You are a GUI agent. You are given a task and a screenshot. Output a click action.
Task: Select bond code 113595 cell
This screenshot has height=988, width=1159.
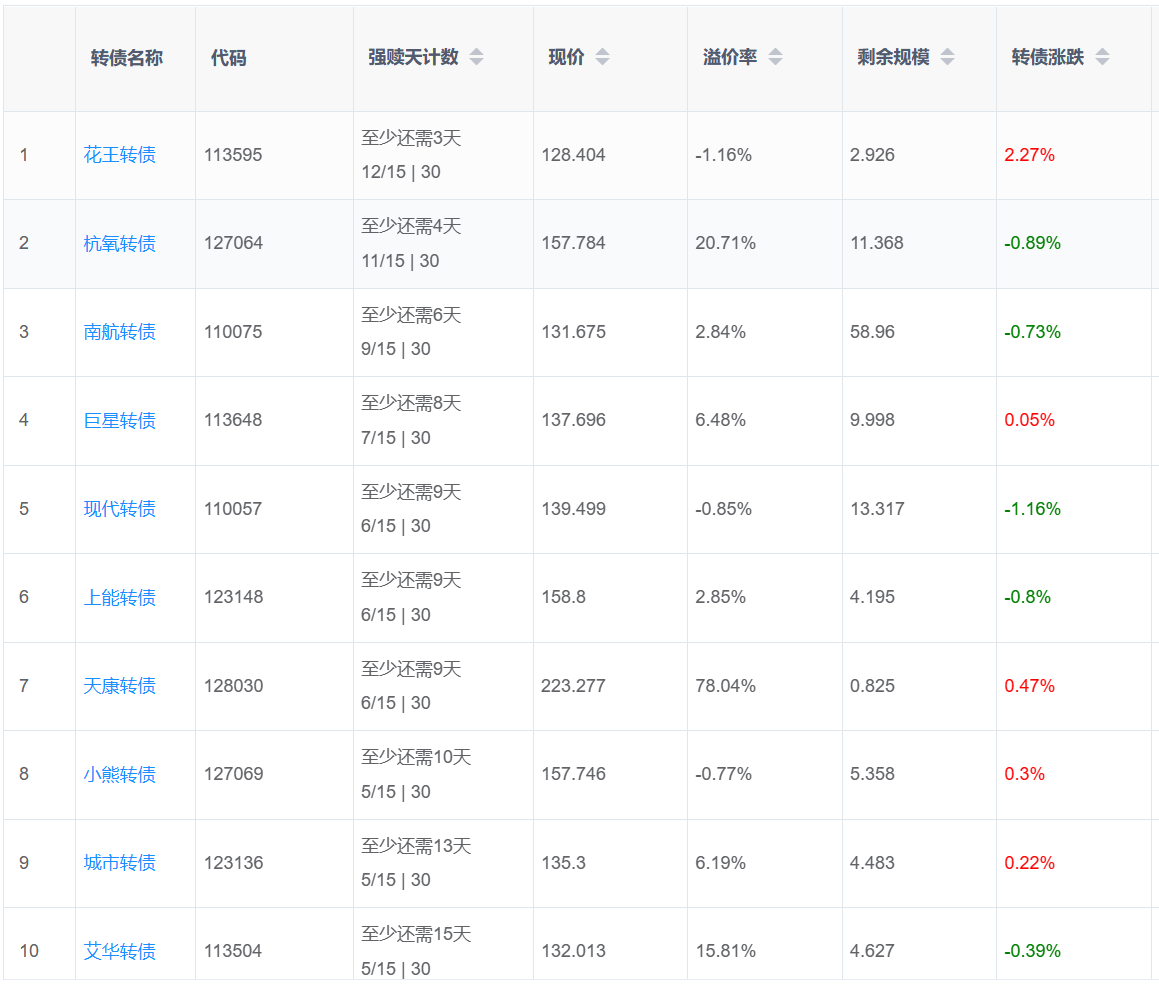coord(233,155)
